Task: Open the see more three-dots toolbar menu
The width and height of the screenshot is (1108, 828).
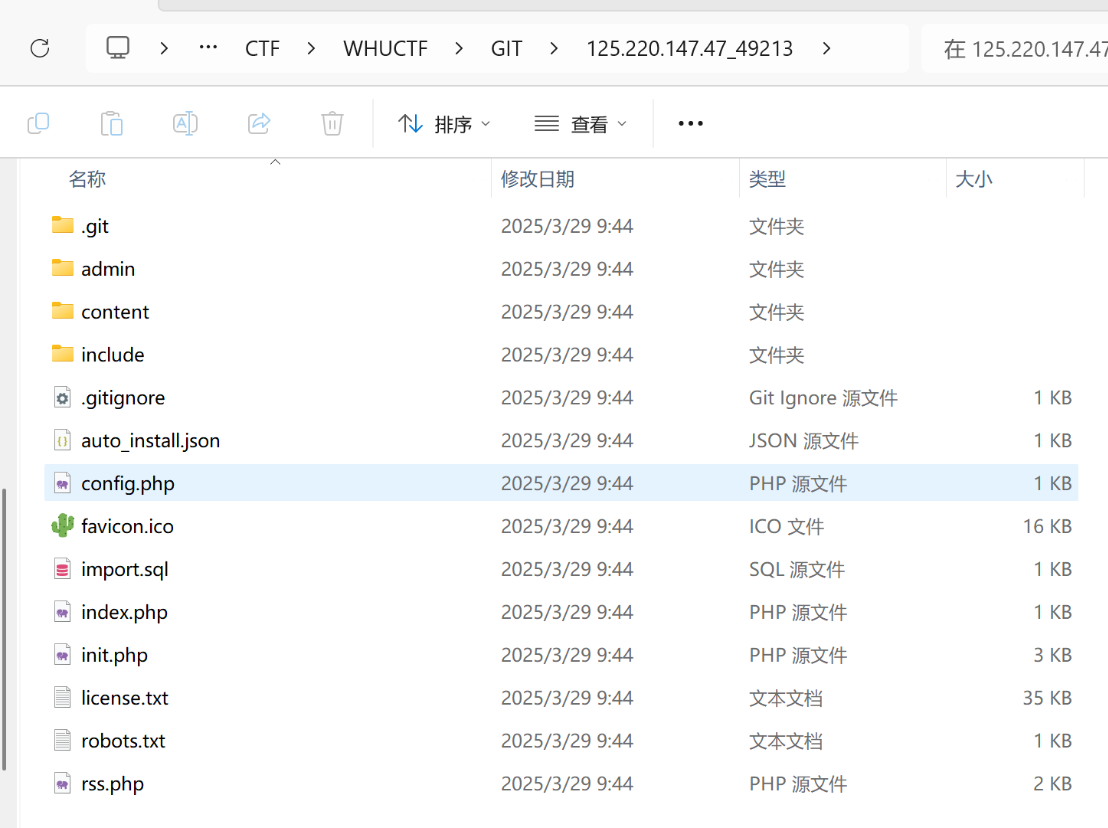Action: point(690,124)
